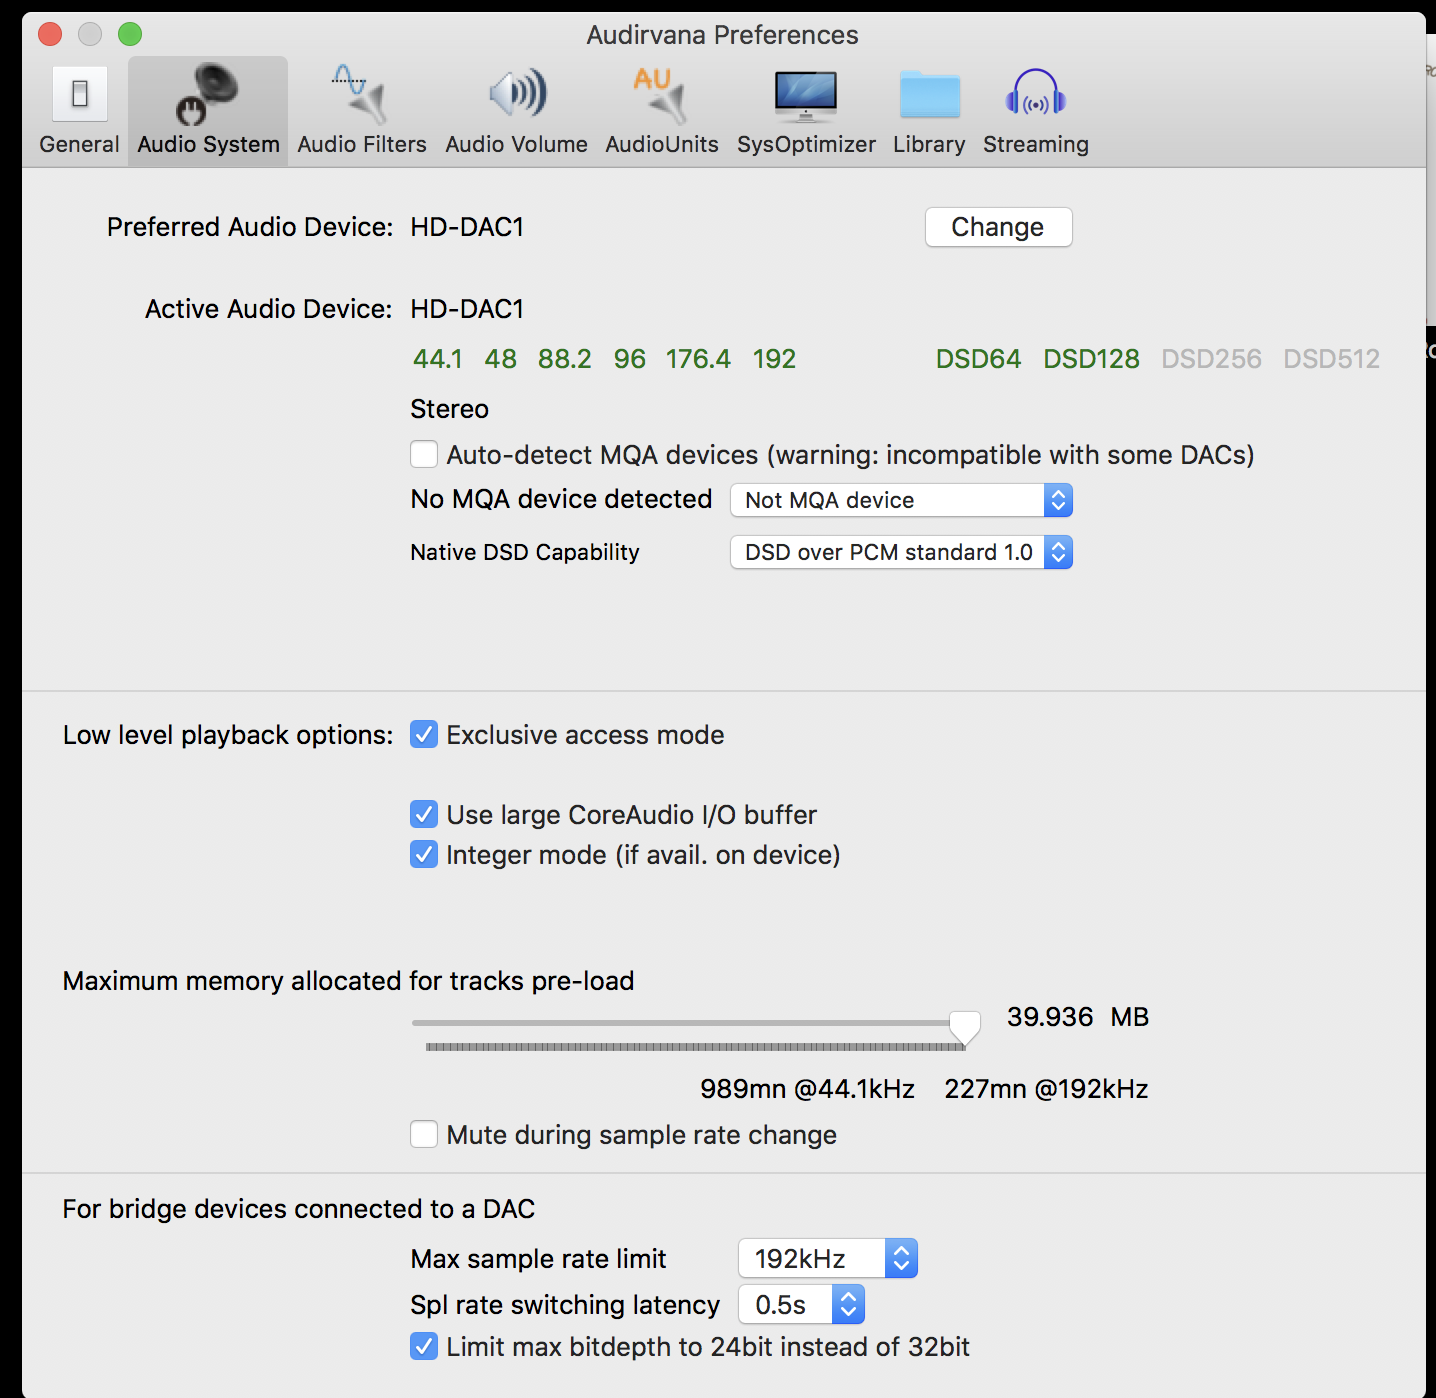Click the 88.2 sample rate text

point(565,359)
